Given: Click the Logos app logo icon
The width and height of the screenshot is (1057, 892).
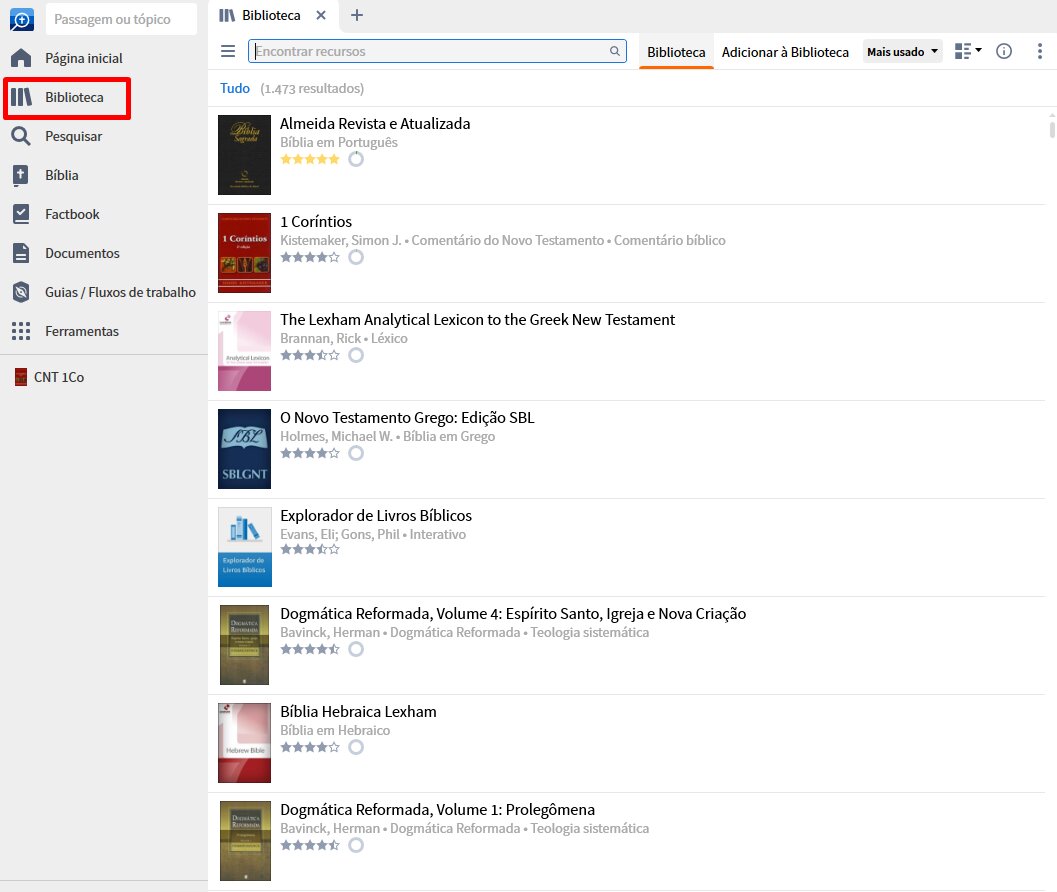Looking at the screenshot, I should (x=22, y=20).
